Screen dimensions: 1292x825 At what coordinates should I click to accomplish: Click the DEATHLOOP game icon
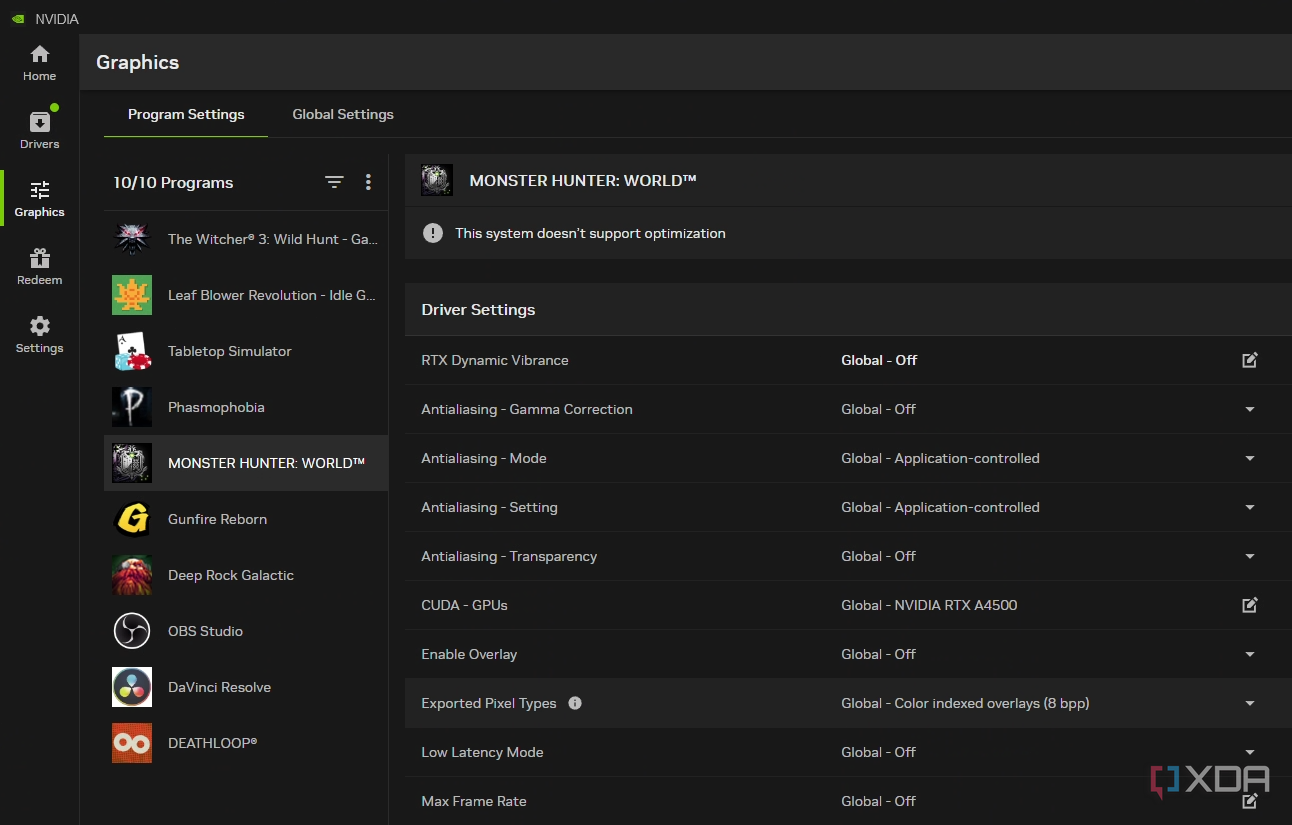[132, 743]
